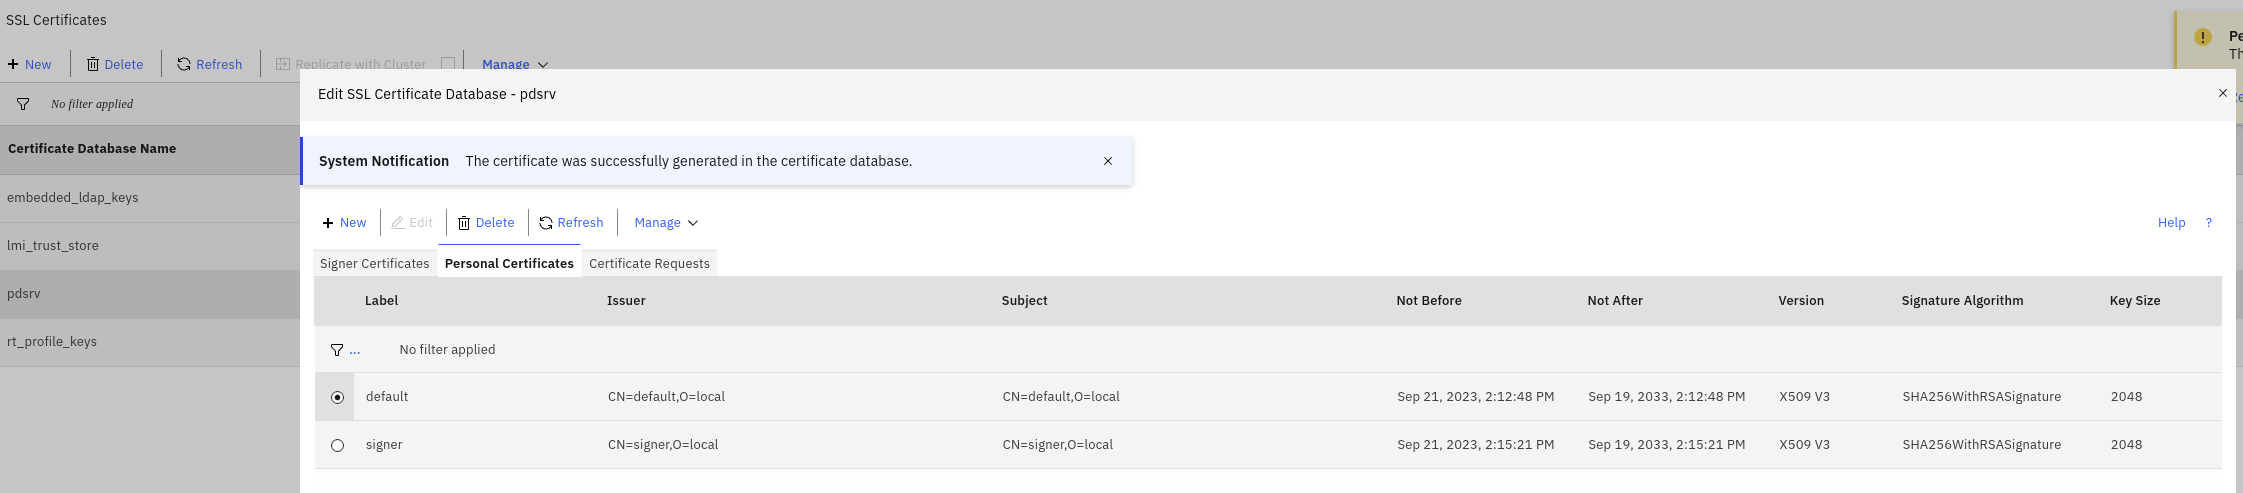Screen dimensions: 2243x493
Task: Click the yellow warning icon at top right
Action: click(2202, 37)
